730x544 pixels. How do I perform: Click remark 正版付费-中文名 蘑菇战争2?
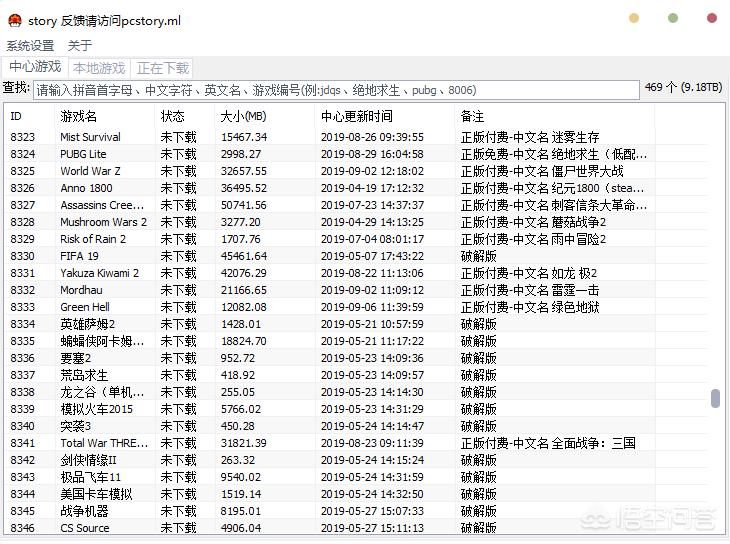(533, 222)
